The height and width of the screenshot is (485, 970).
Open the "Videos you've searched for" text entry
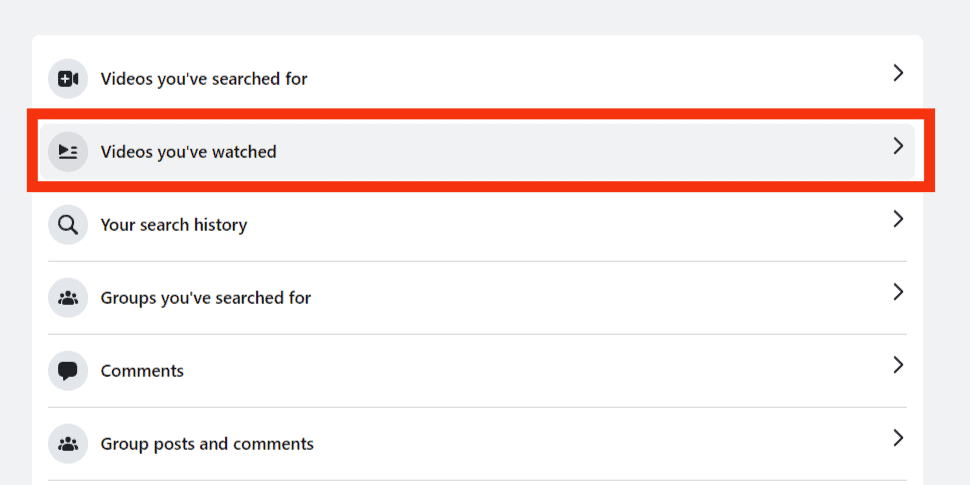point(204,79)
